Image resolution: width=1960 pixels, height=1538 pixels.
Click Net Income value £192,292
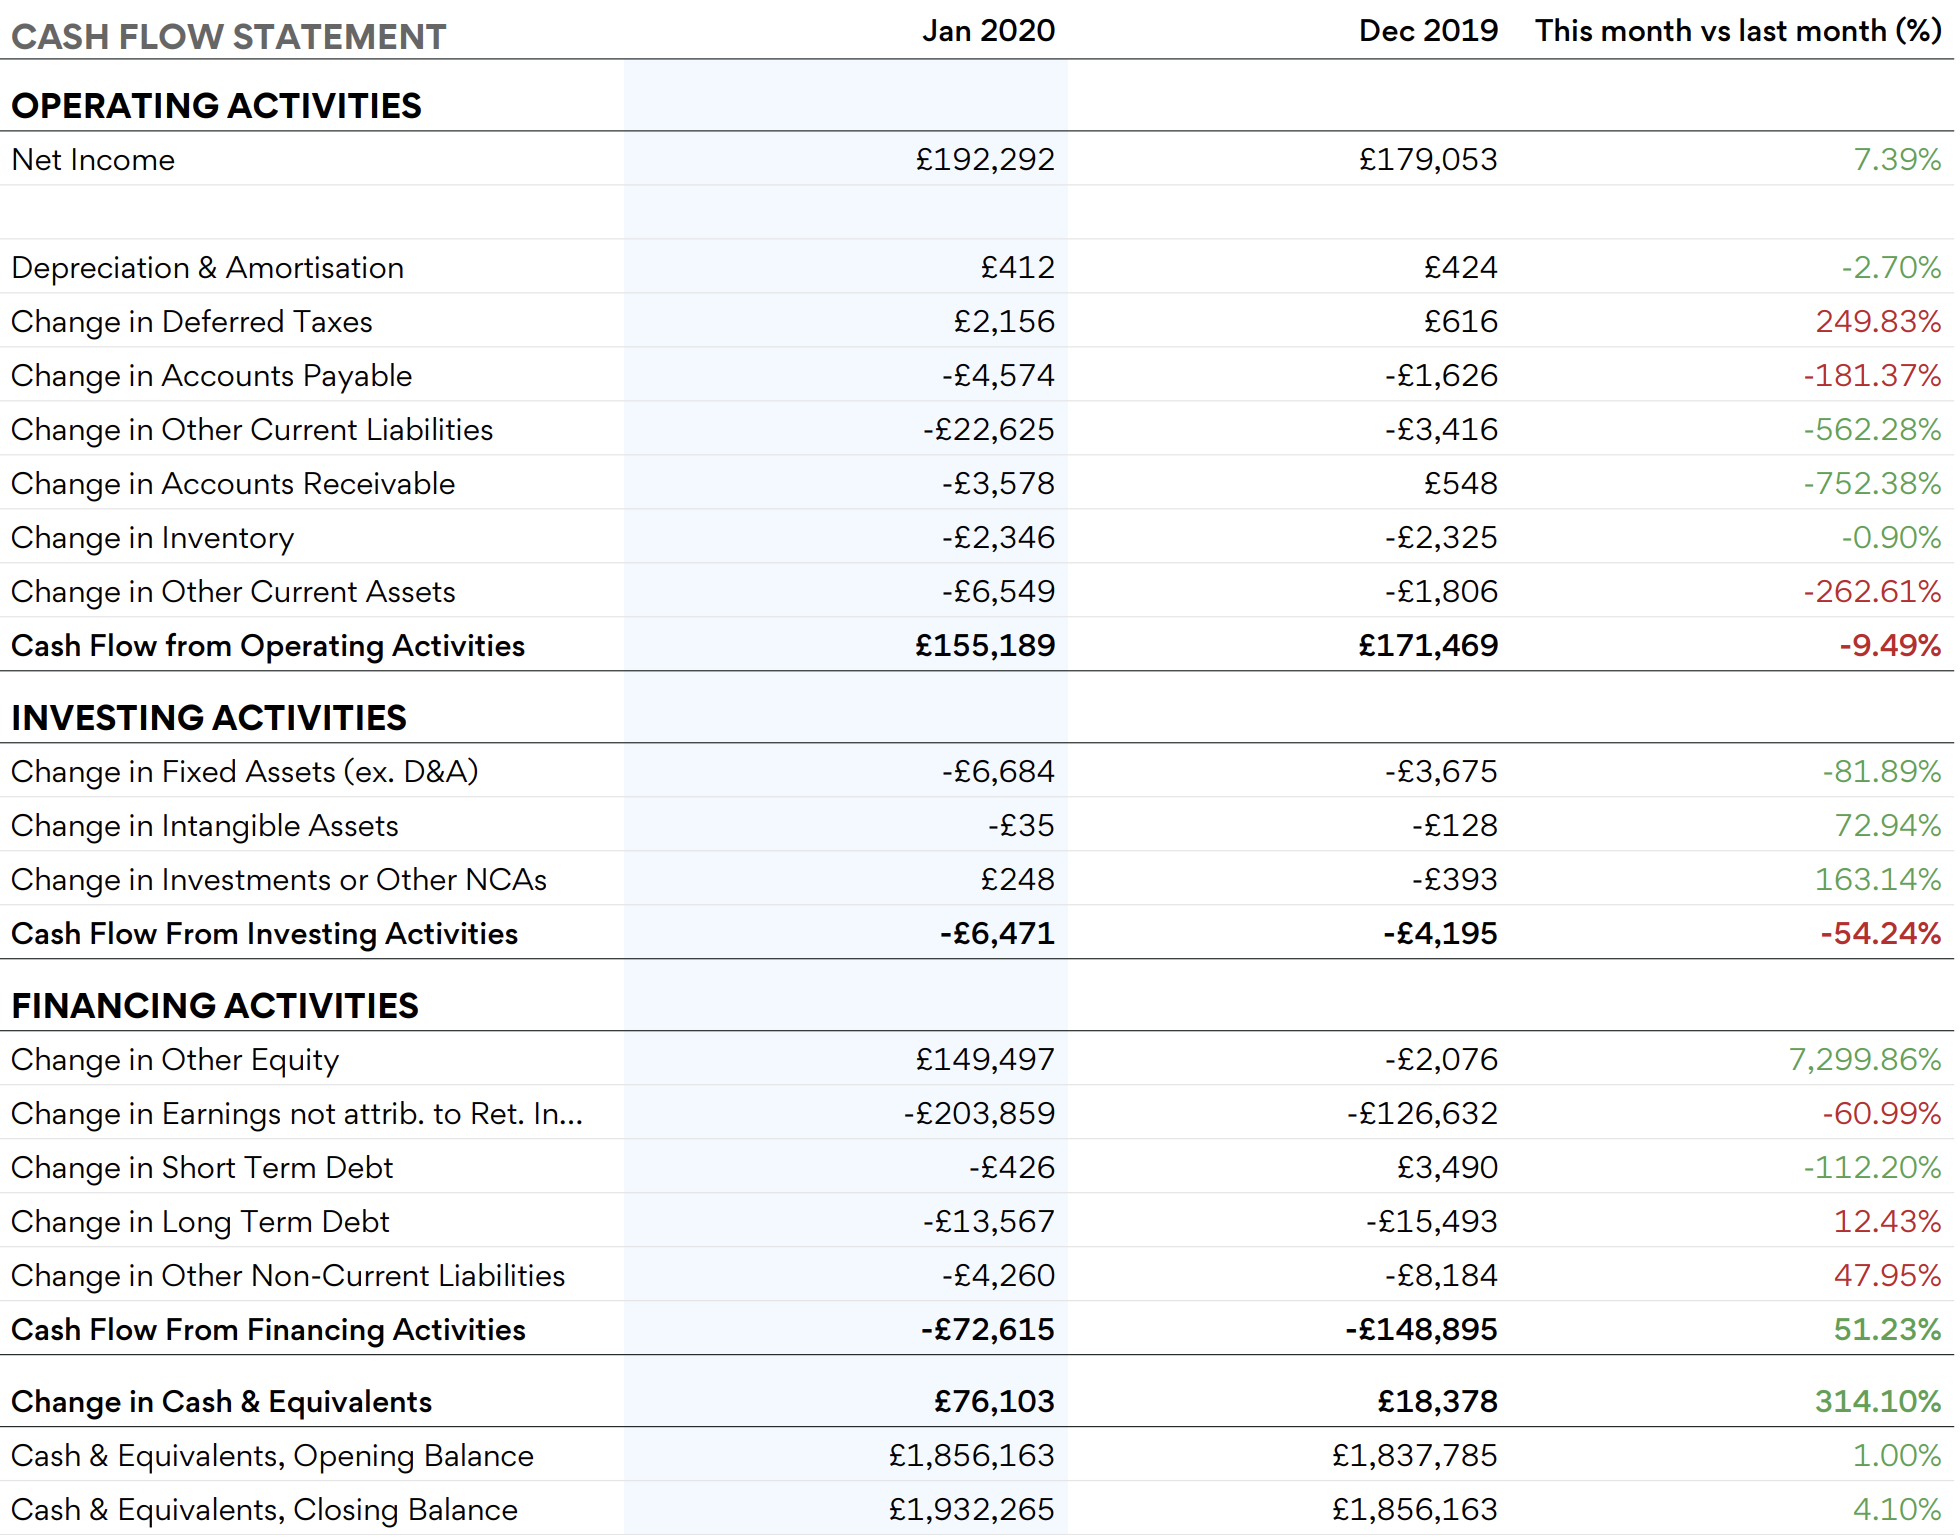[x=984, y=160]
